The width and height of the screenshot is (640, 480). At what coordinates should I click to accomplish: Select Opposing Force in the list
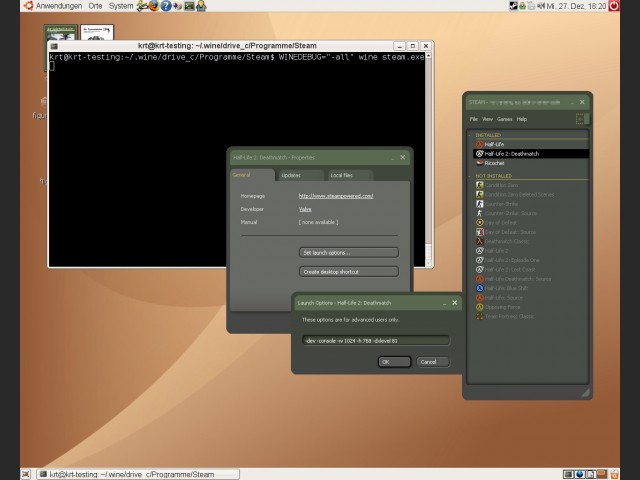tap(531, 307)
